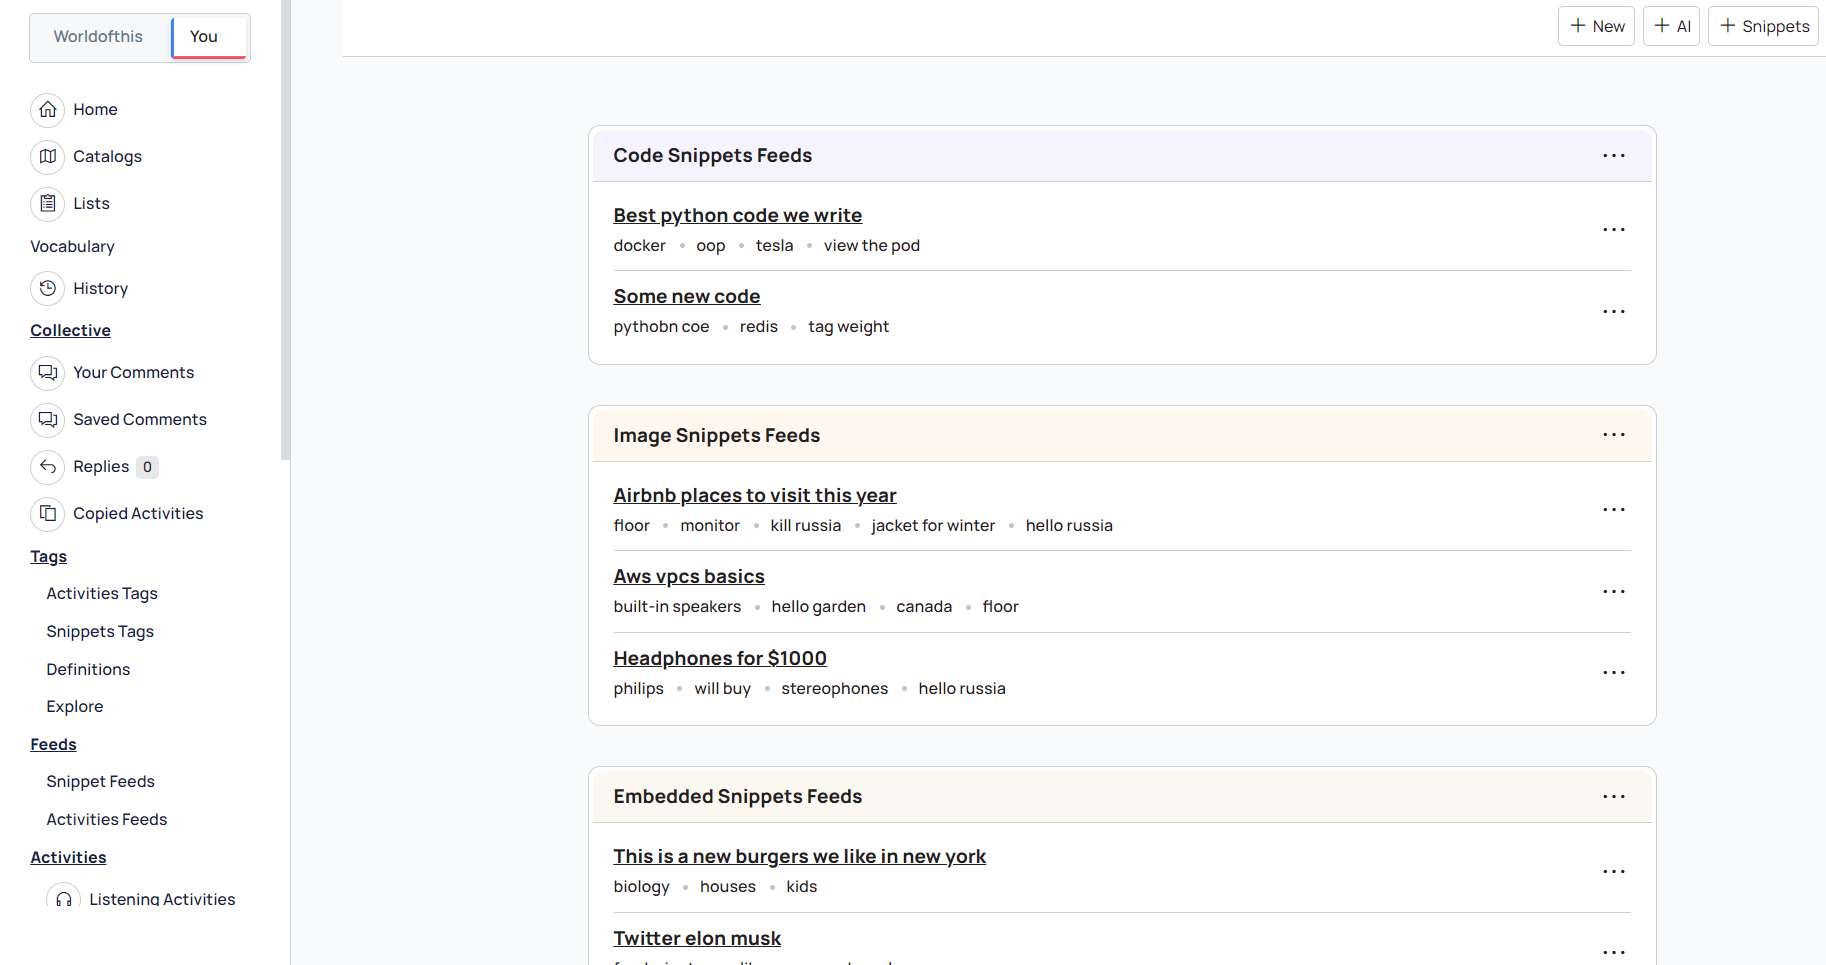Switch to the You tab
1826x965 pixels.
pyautogui.click(x=209, y=37)
